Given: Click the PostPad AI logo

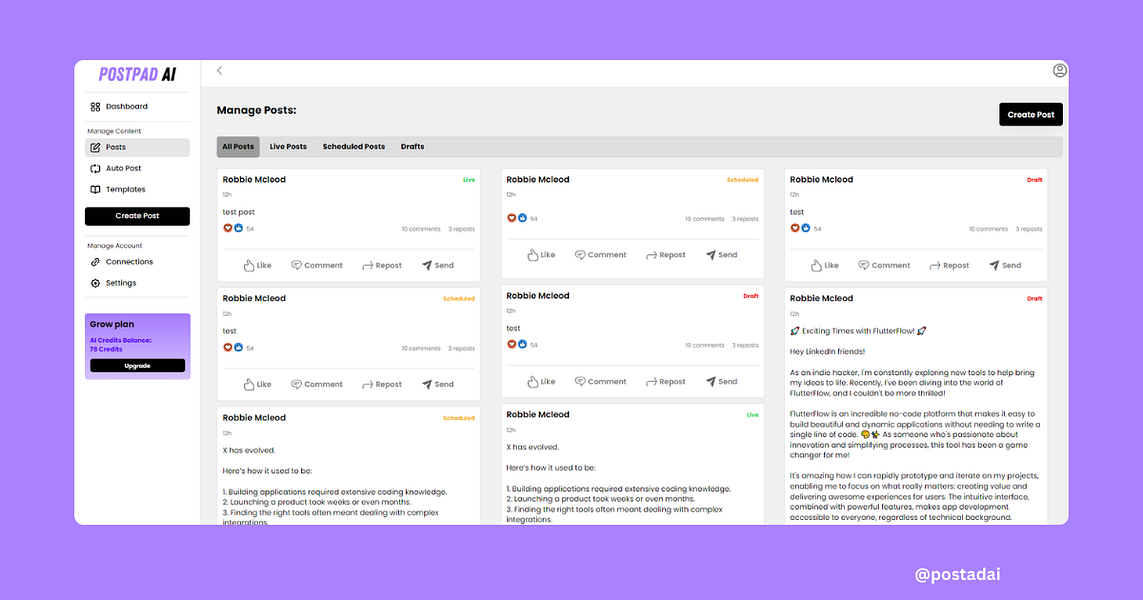Looking at the screenshot, I should [x=137, y=74].
